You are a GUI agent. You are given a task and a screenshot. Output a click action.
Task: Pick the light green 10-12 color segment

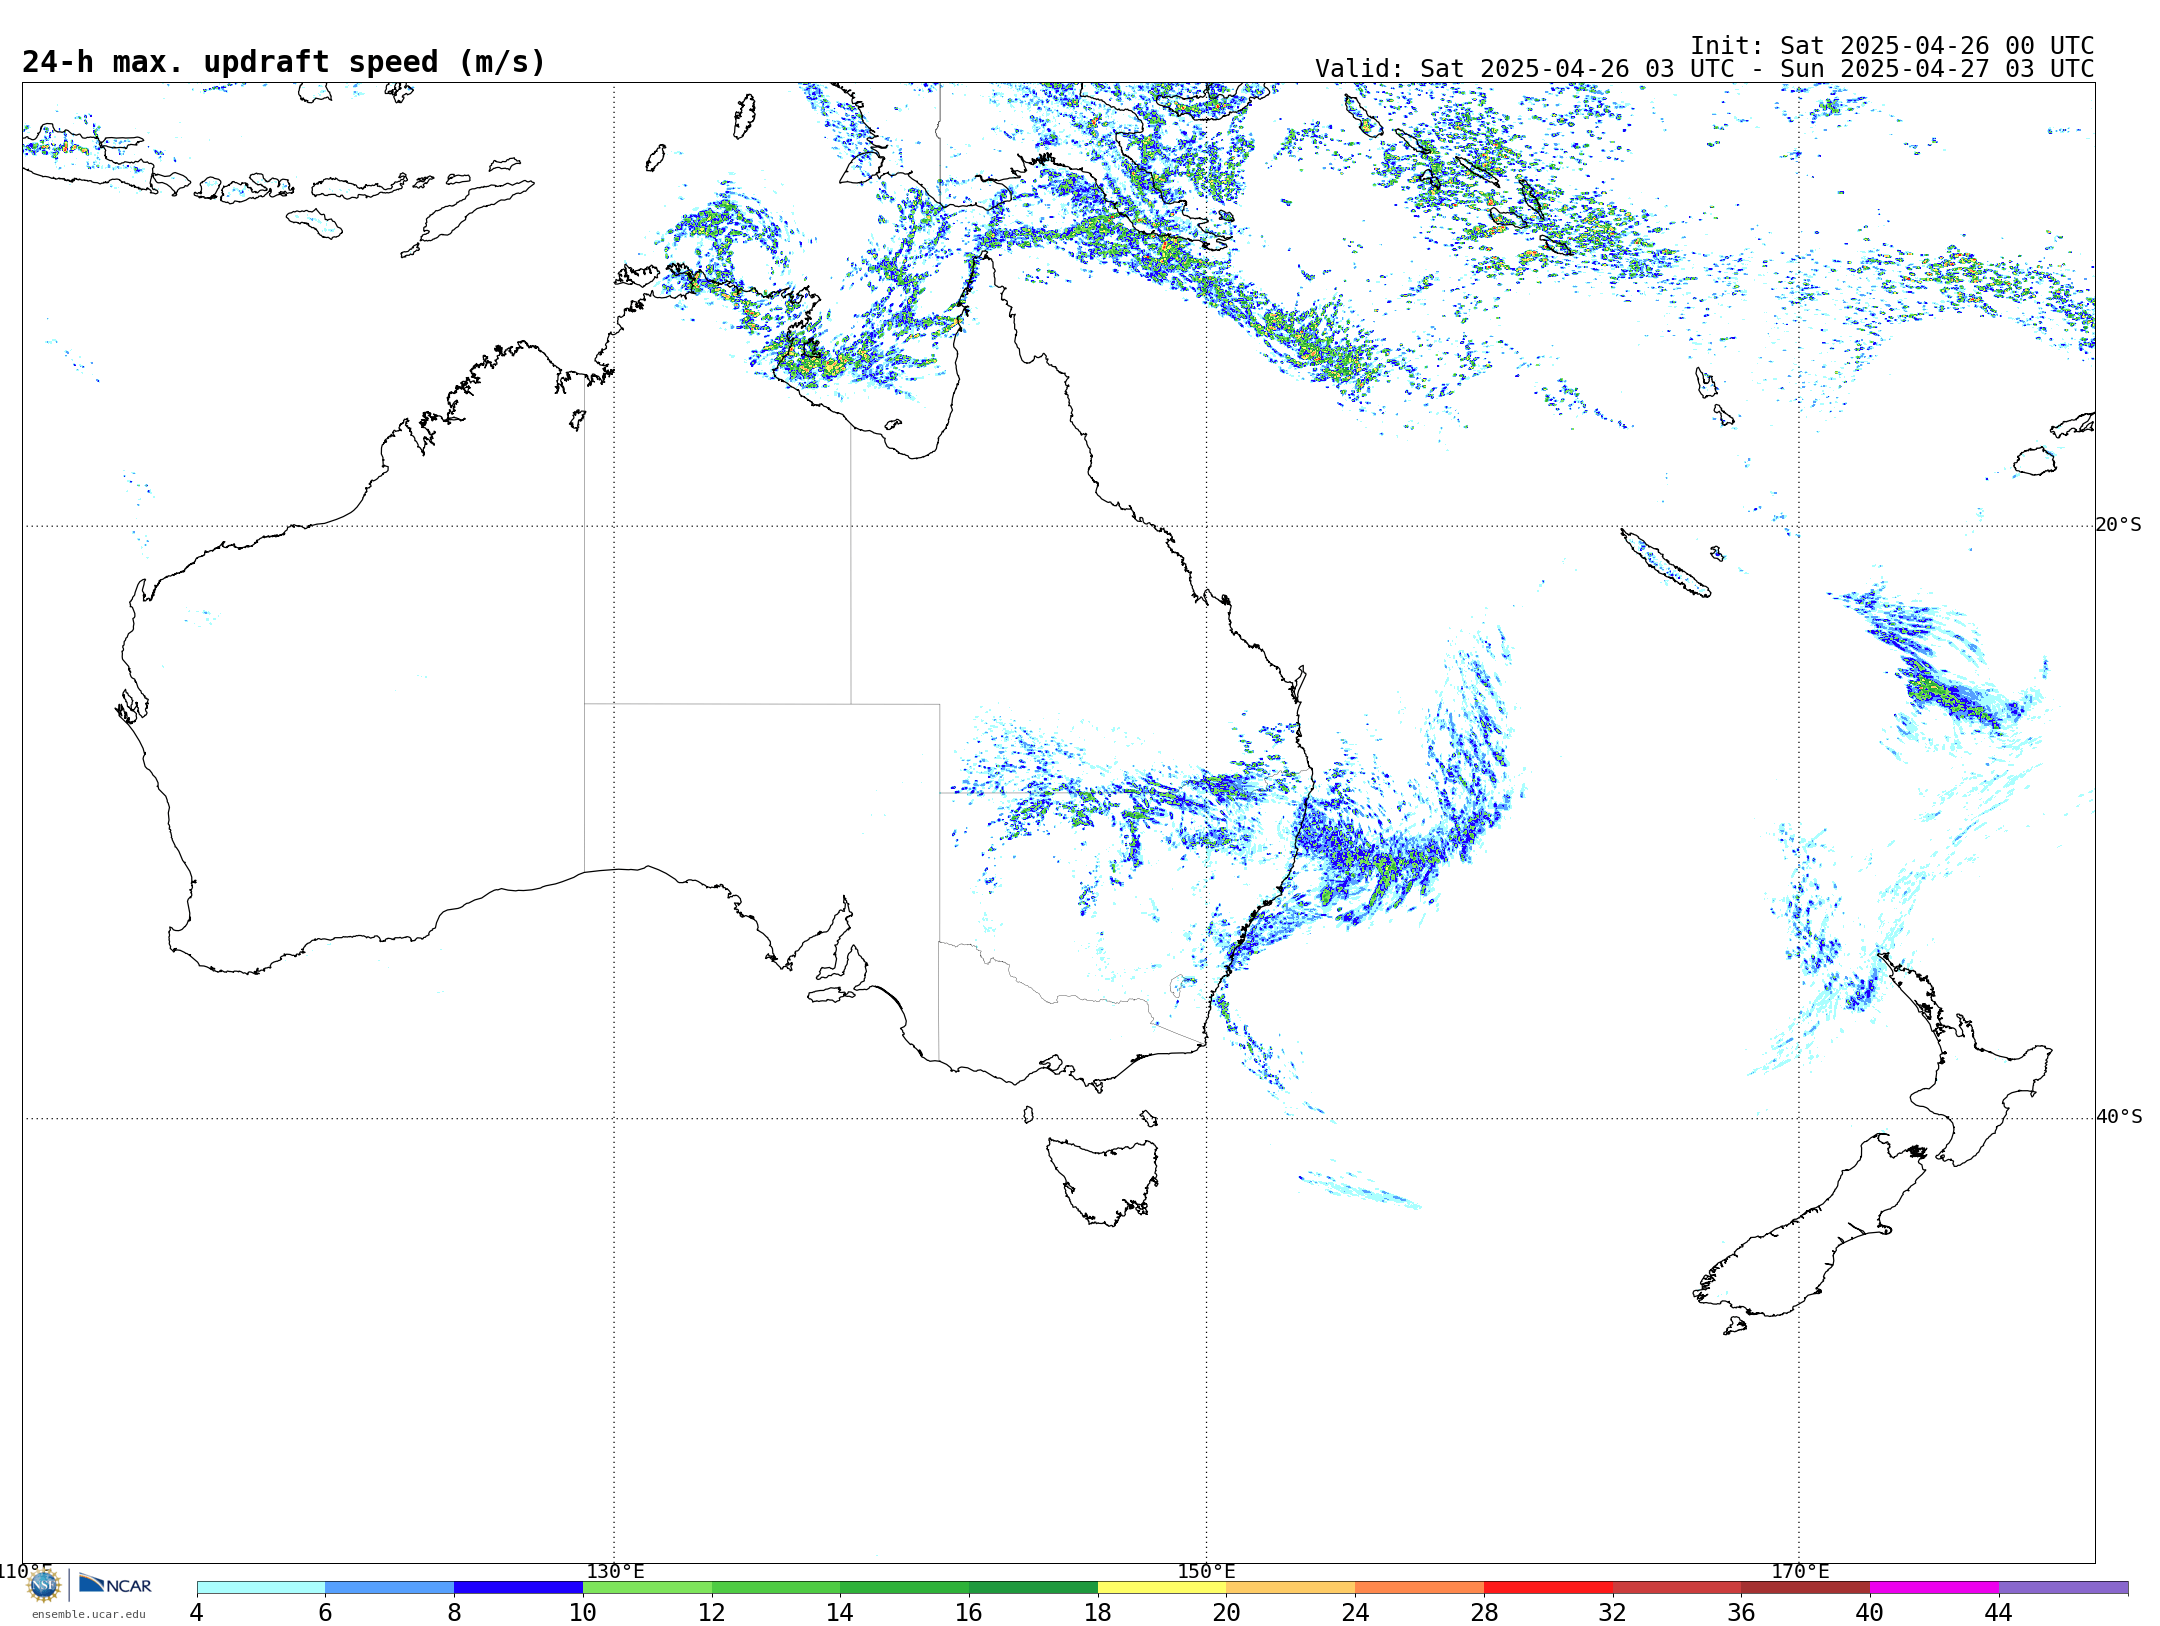click(647, 1588)
